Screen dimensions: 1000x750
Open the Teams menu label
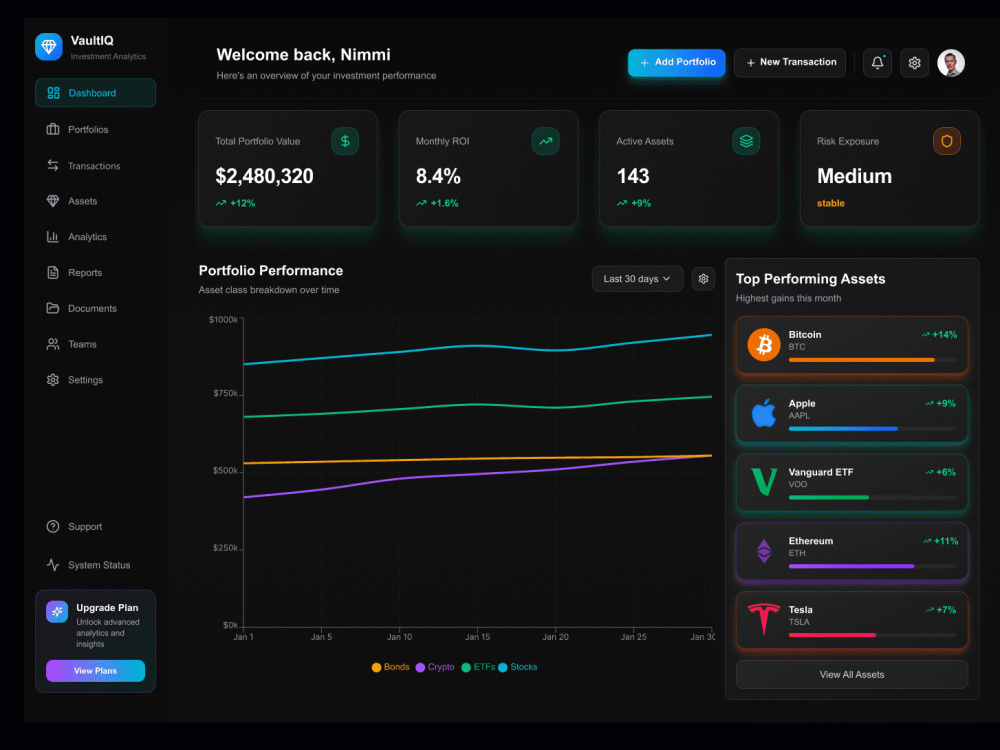pyautogui.click(x=82, y=344)
